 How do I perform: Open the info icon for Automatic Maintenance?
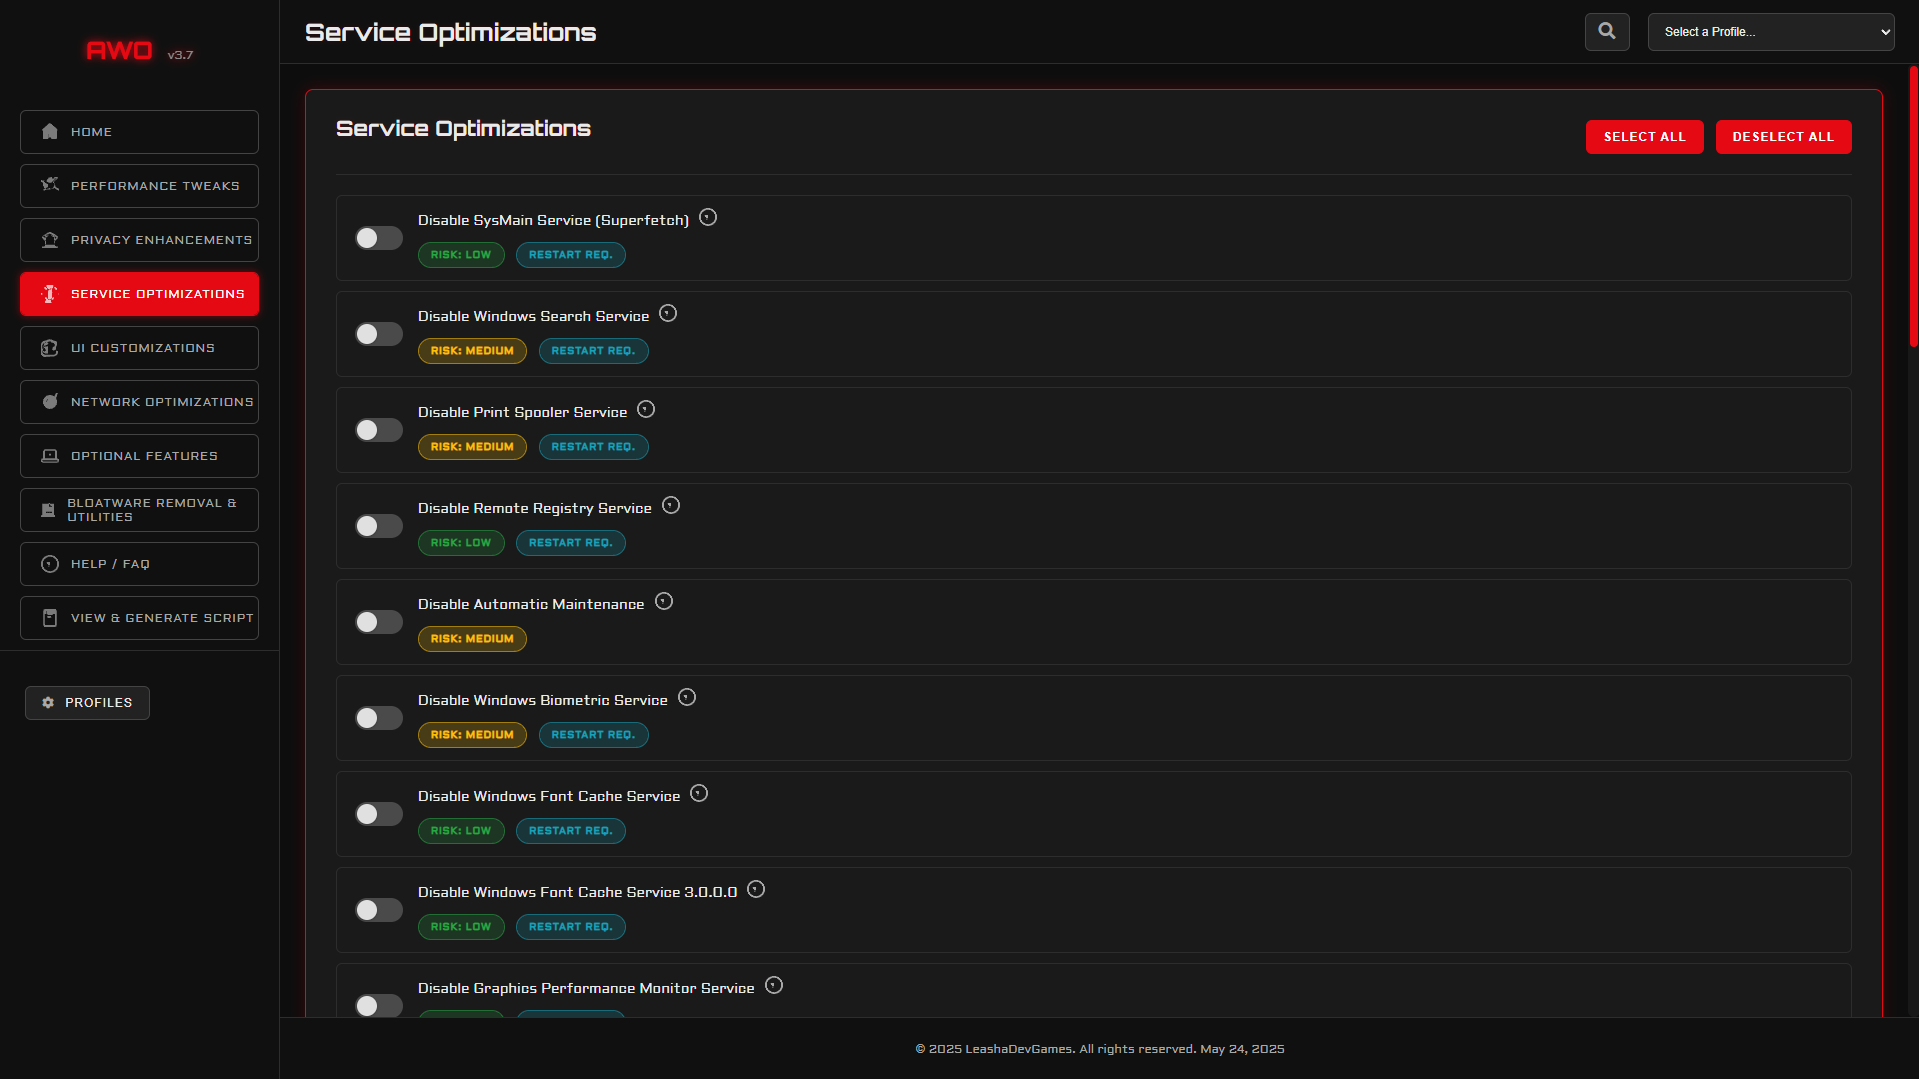click(x=664, y=602)
